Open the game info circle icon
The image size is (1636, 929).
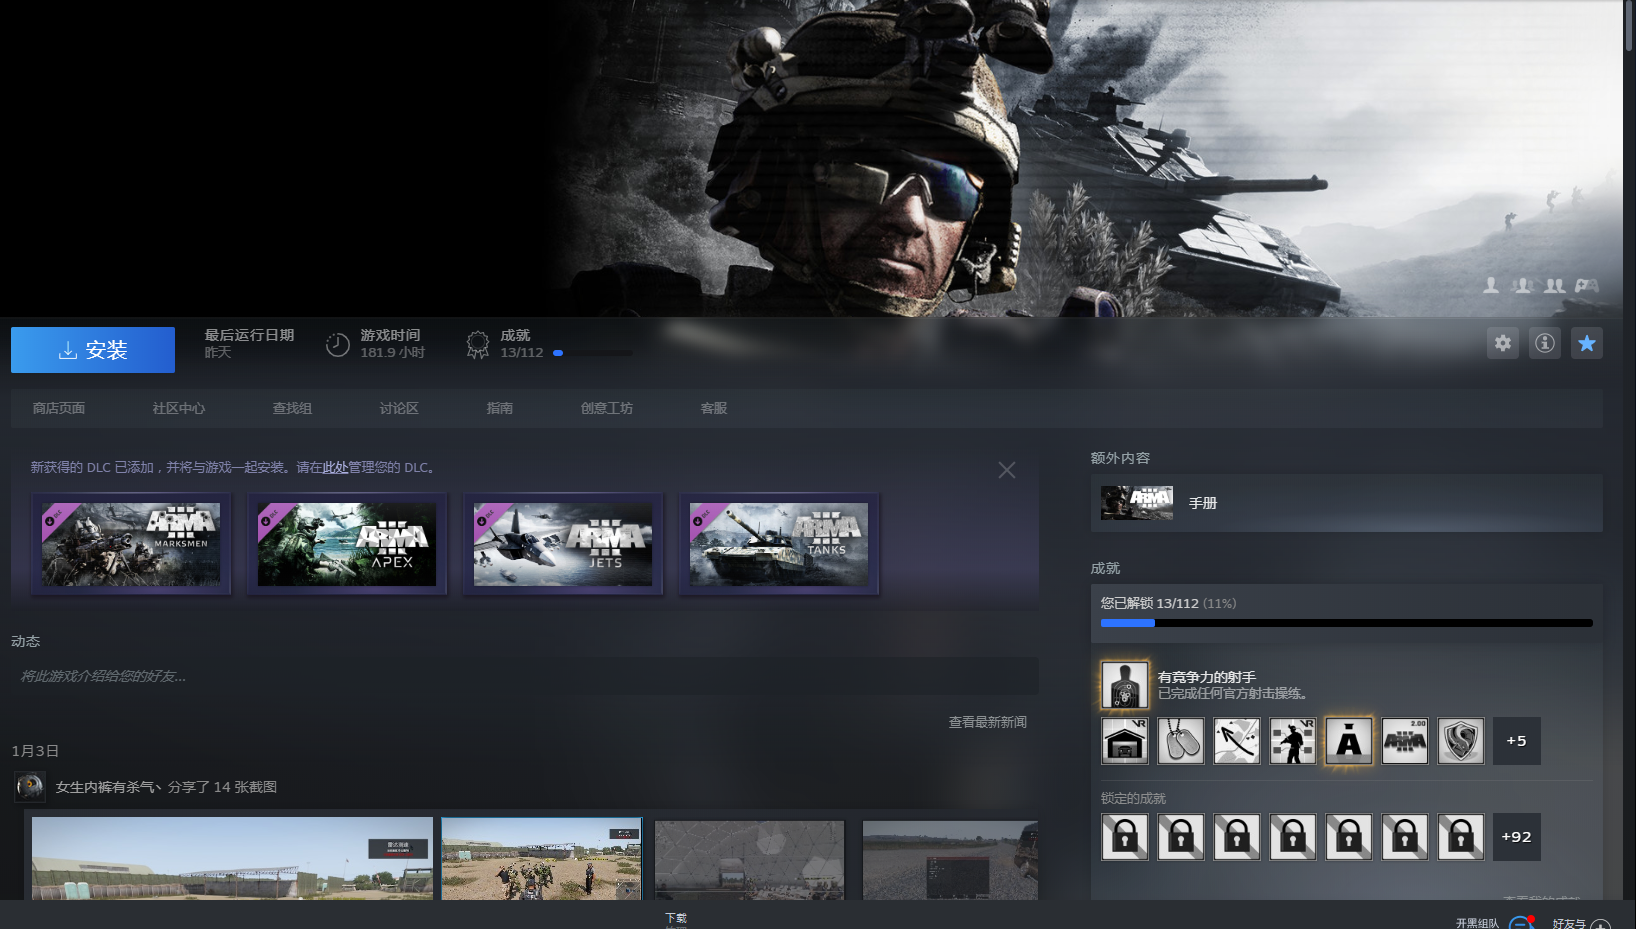[1545, 343]
